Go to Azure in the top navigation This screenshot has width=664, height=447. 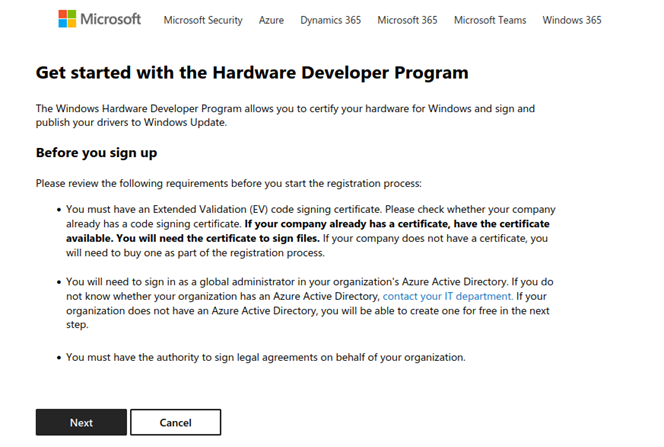click(271, 20)
